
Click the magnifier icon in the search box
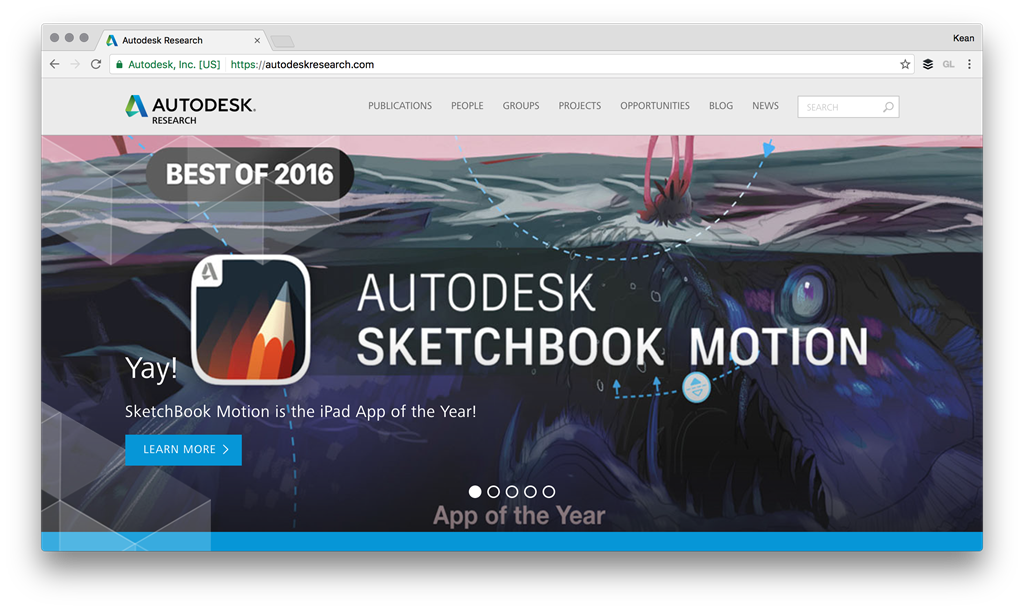coord(887,107)
